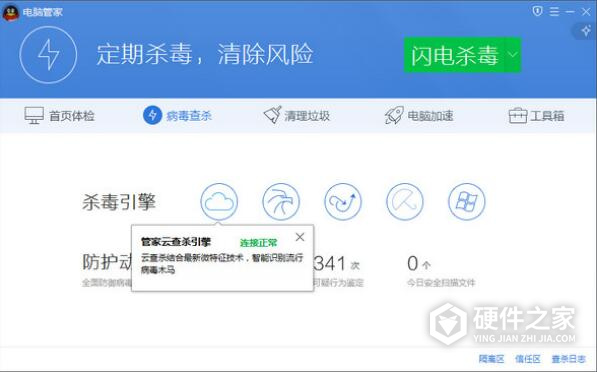Go to the 电脑加速 tab
This screenshot has height=372, width=597.
[419, 115]
